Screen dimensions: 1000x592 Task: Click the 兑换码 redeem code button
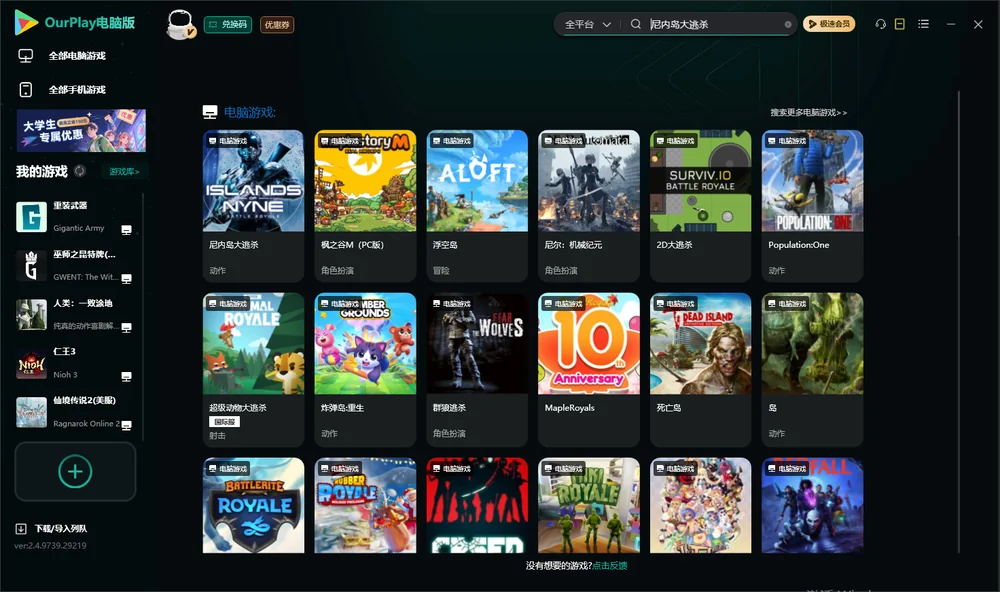[228, 24]
